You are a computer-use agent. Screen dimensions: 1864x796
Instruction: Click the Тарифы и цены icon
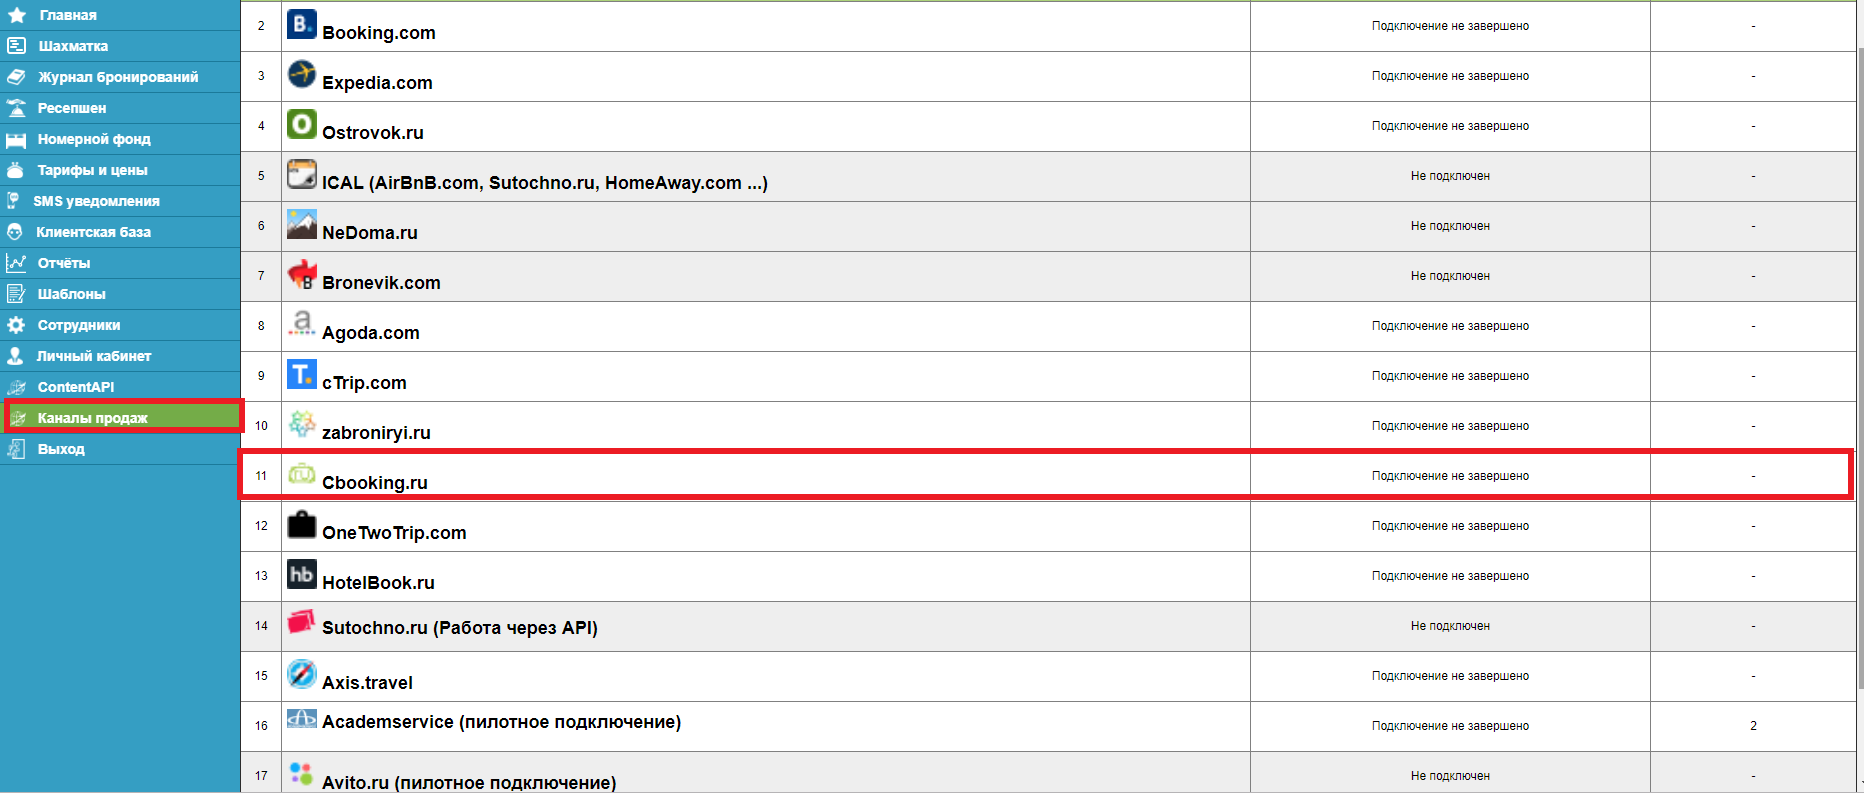pyautogui.click(x=15, y=170)
